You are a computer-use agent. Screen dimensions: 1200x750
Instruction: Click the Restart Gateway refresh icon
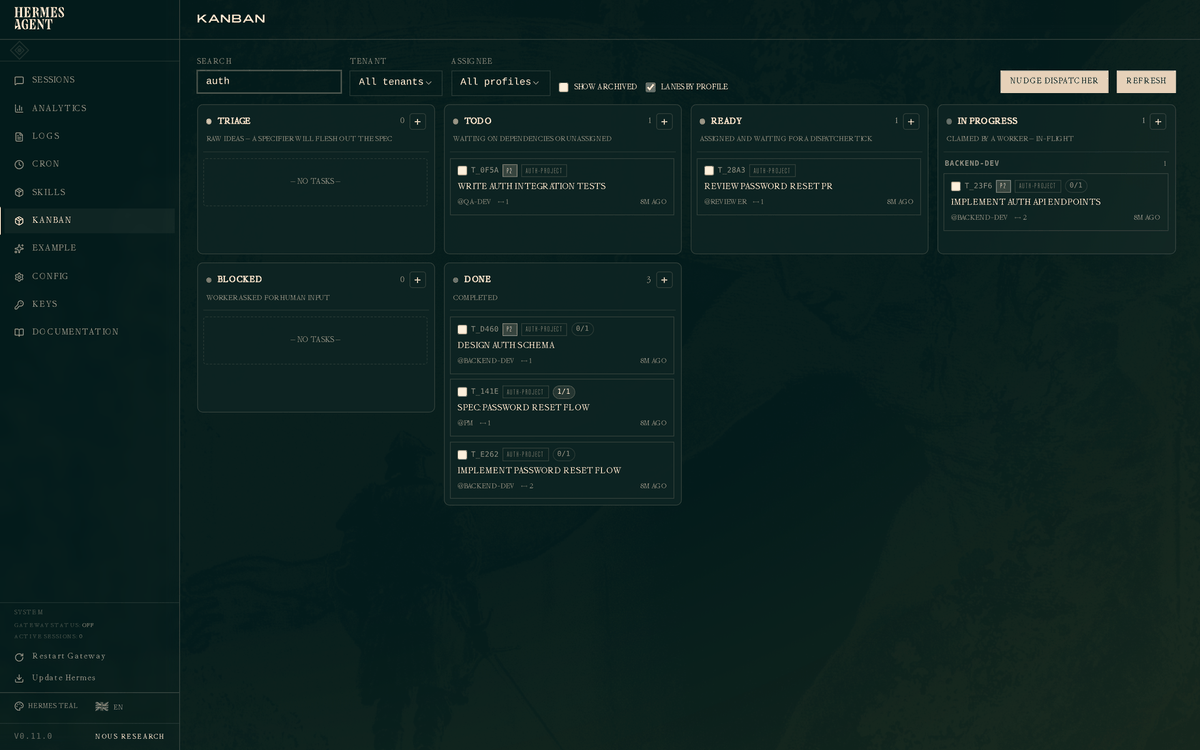pos(19,657)
